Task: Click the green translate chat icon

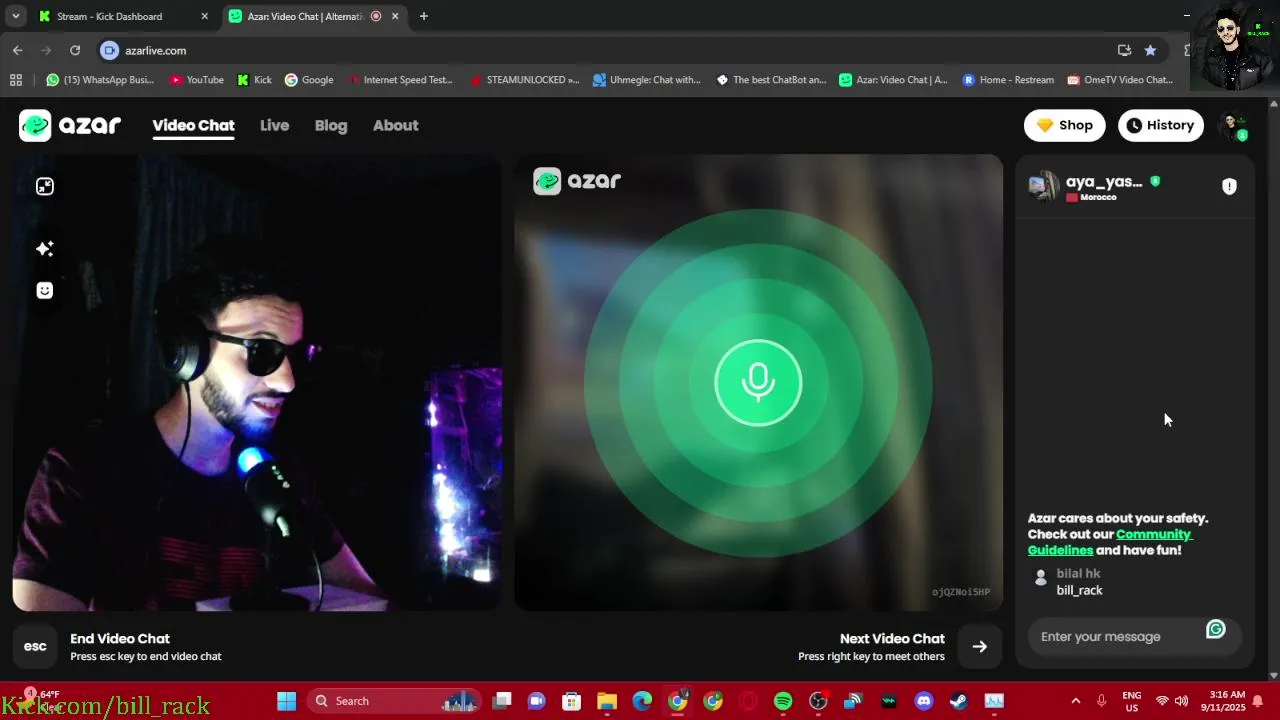Action: pyautogui.click(x=1216, y=629)
